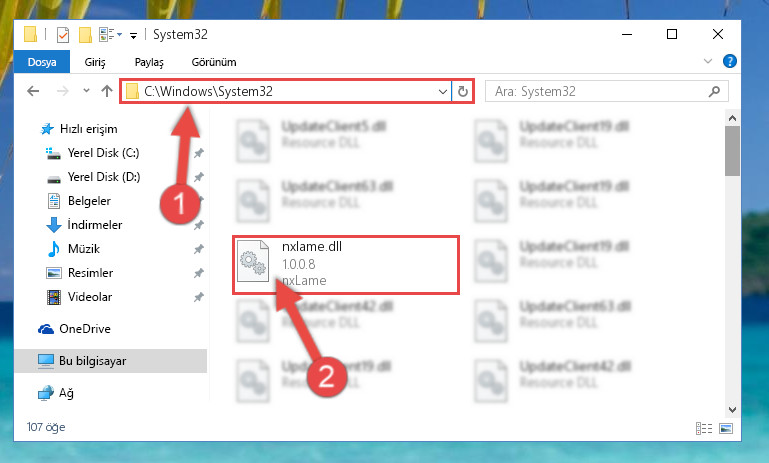
Task: Select the nxlame.dll file
Action: click(x=346, y=264)
